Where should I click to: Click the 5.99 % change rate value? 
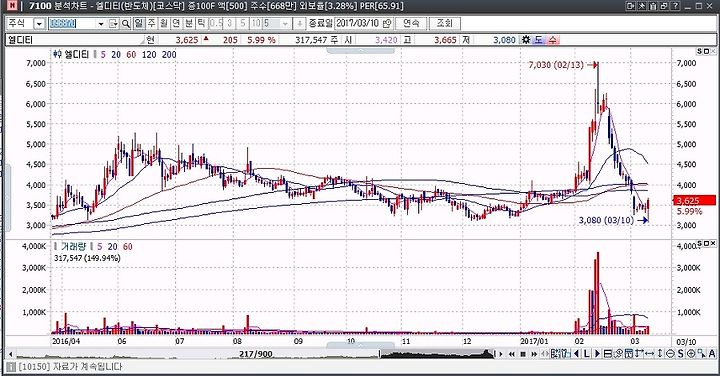(261, 40)
